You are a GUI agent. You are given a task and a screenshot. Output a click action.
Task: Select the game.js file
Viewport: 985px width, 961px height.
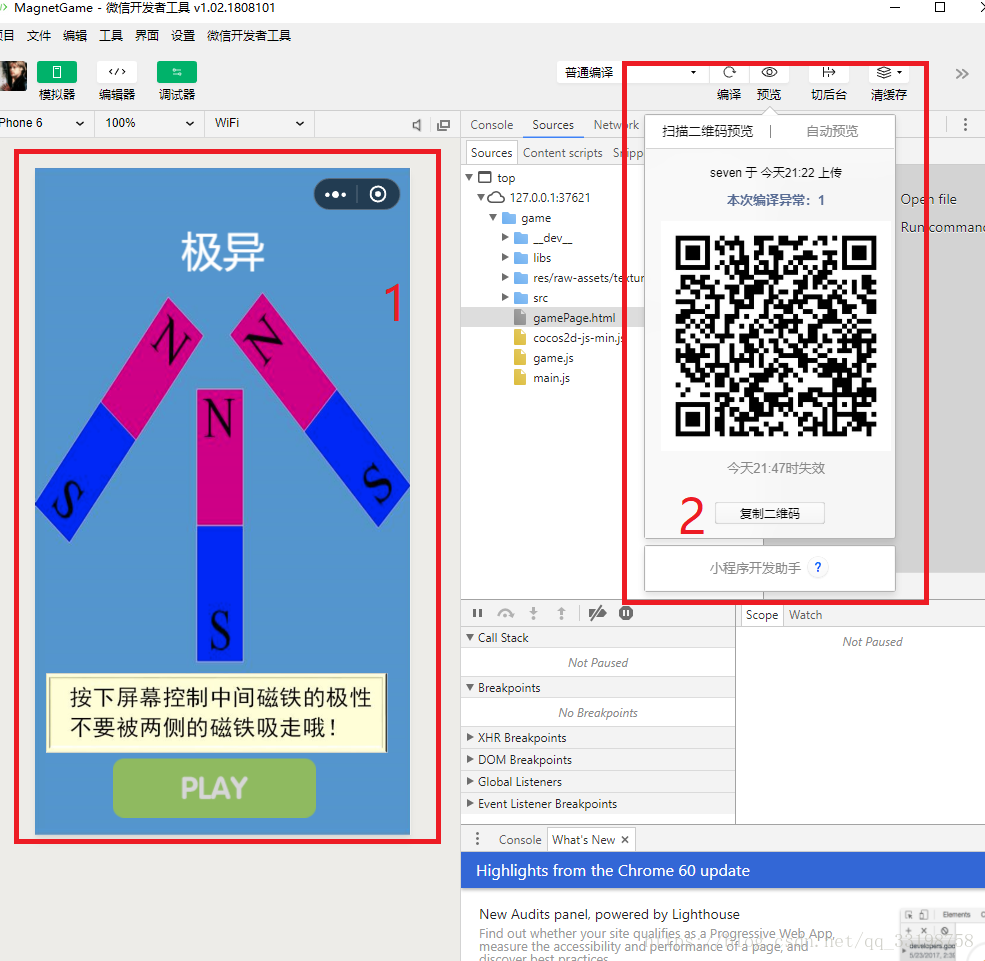coord(553,358)
